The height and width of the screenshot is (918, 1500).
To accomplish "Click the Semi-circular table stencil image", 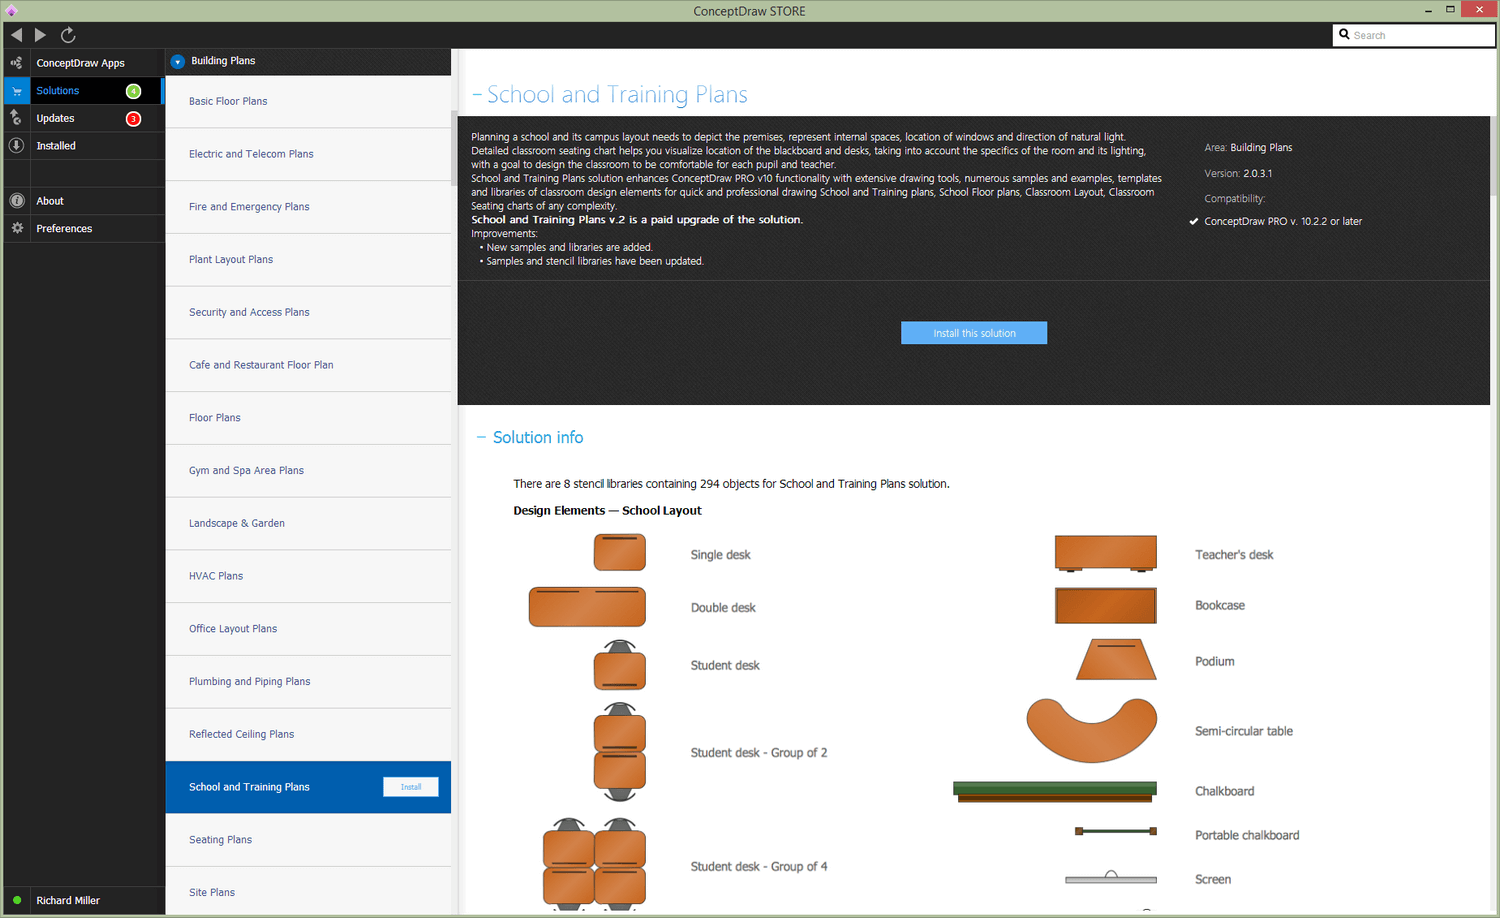I will coord(1092,731).
